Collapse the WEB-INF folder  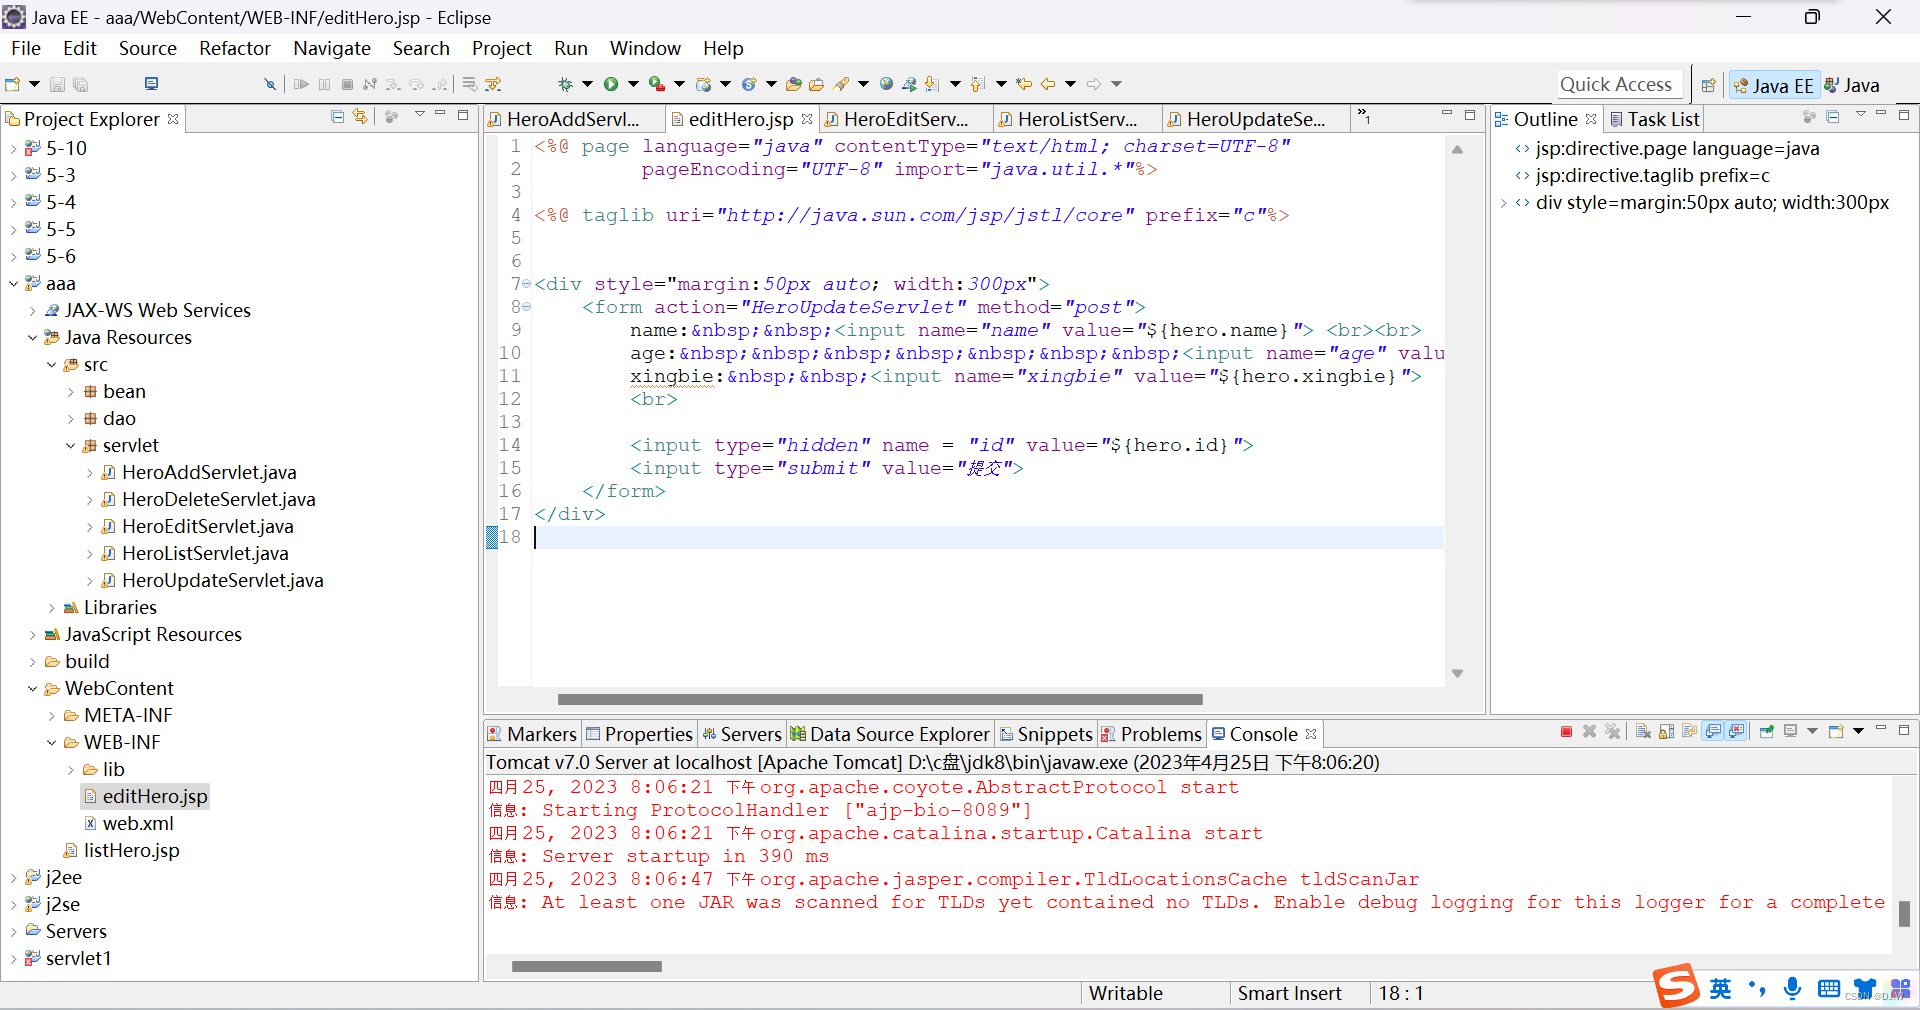(51, 743)
